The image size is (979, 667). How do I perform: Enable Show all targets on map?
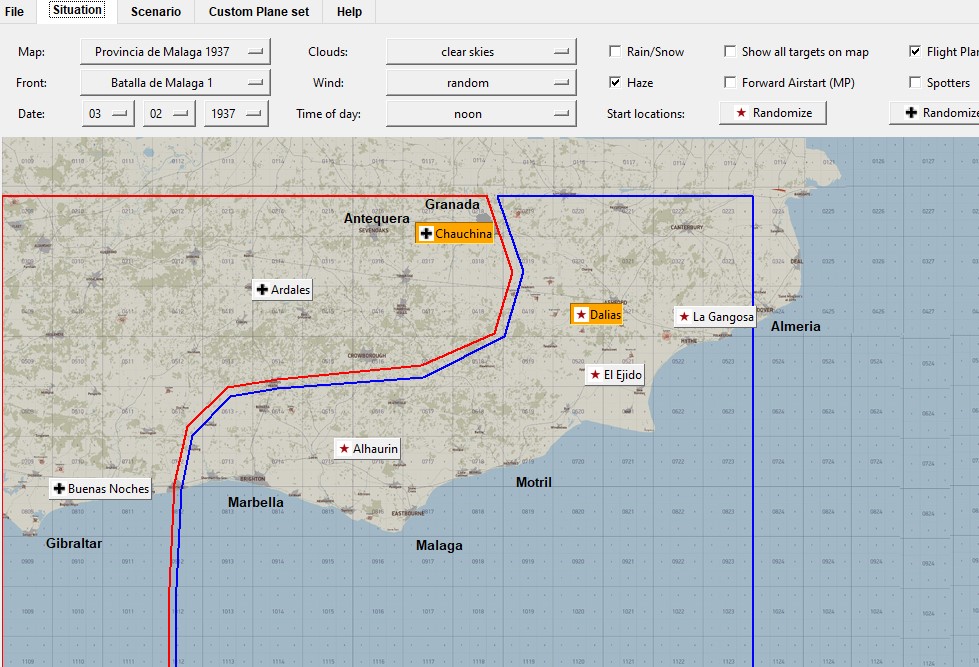pyautogui.click(x=731, y=50)
